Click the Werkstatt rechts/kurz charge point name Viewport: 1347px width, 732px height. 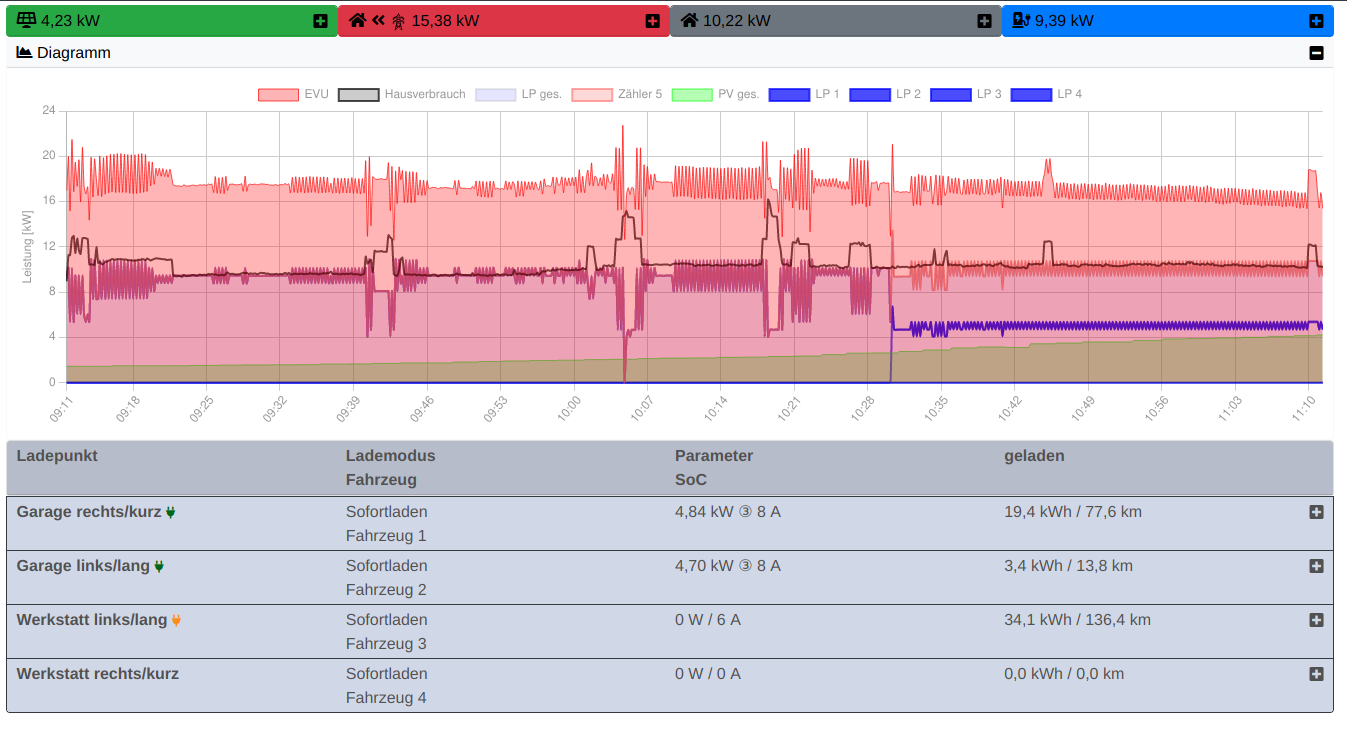point(98,674)
